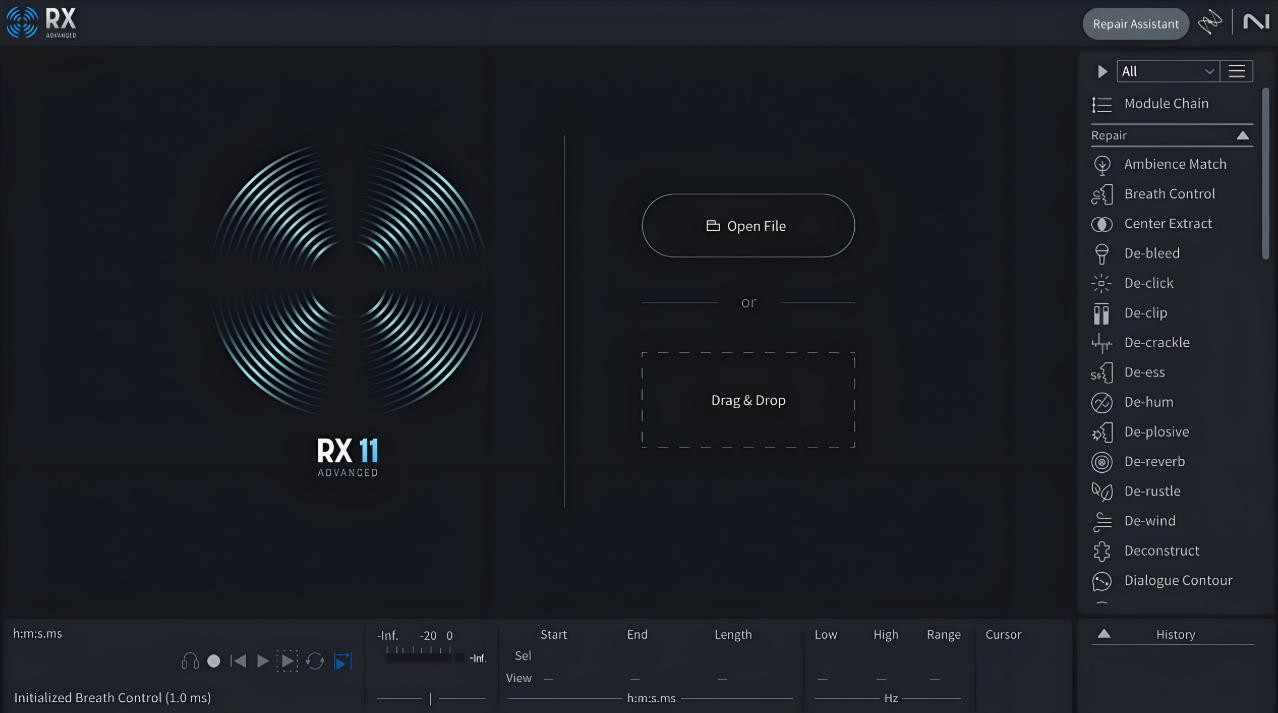Click the De-wind module icon
Viewport: 1278px width, 713px height.
click(1101, 521)
